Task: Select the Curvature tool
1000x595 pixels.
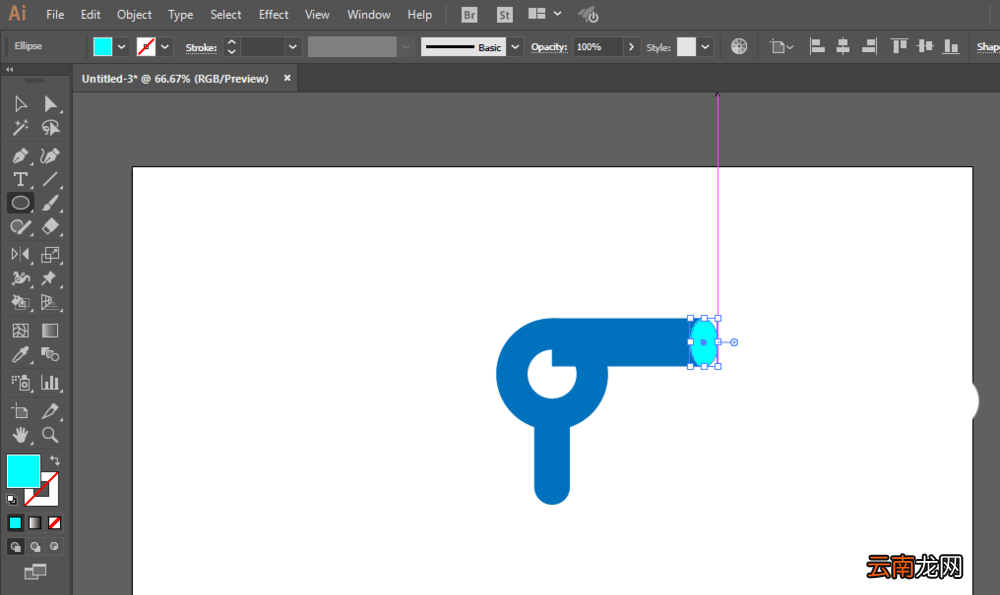Action: pyautogui.click(x=50, y=156)
